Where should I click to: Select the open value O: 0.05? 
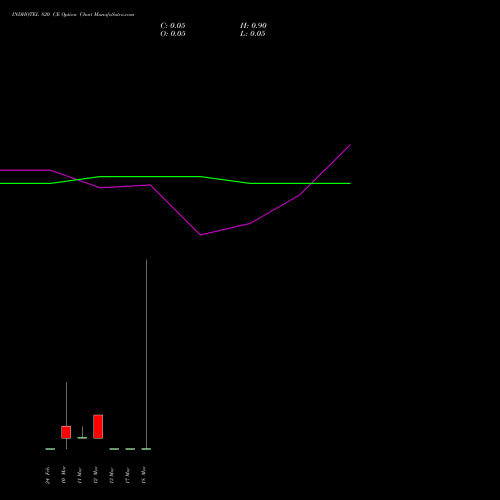click(173, 34)
